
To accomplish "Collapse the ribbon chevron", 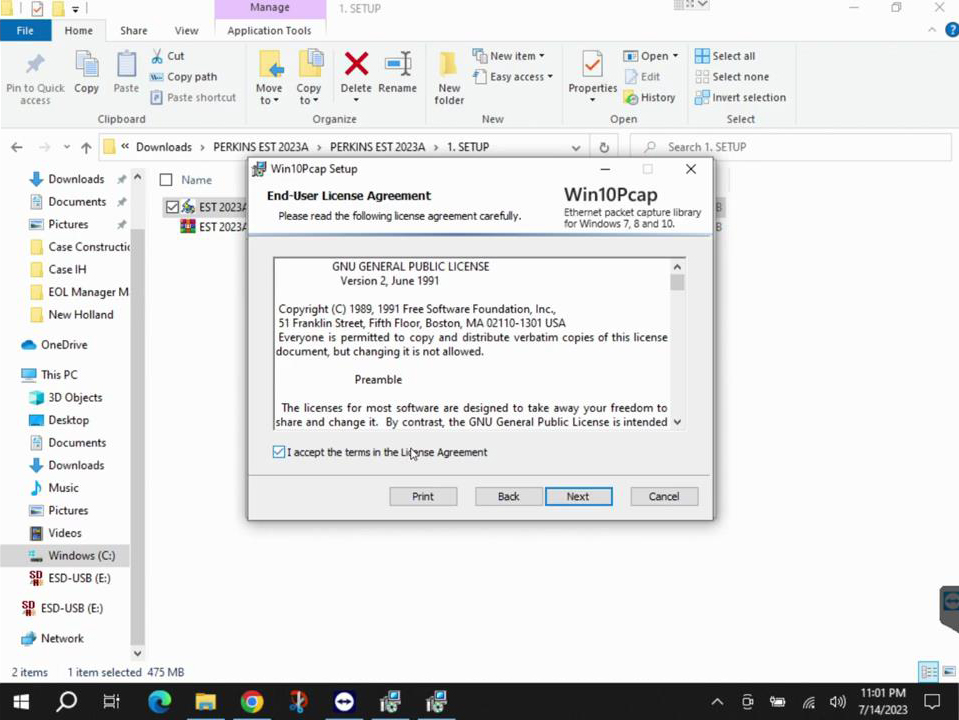I will [x=932, y=30].
